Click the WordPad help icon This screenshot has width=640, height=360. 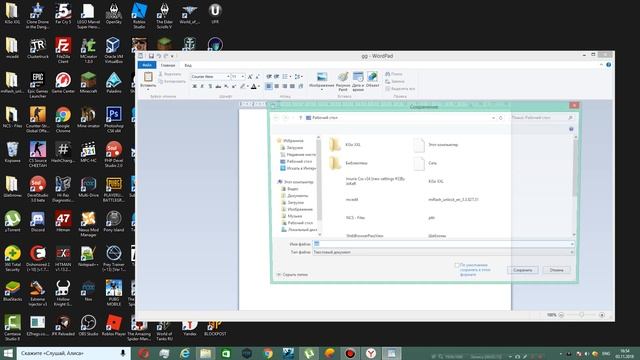609,65
